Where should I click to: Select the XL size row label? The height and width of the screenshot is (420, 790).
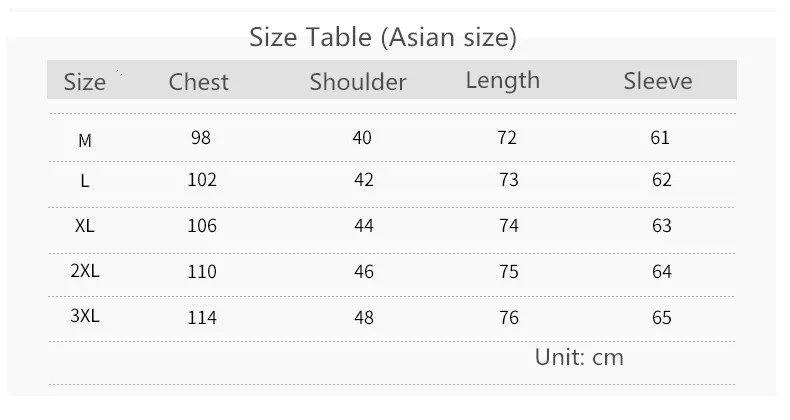[x=85, y=227]
